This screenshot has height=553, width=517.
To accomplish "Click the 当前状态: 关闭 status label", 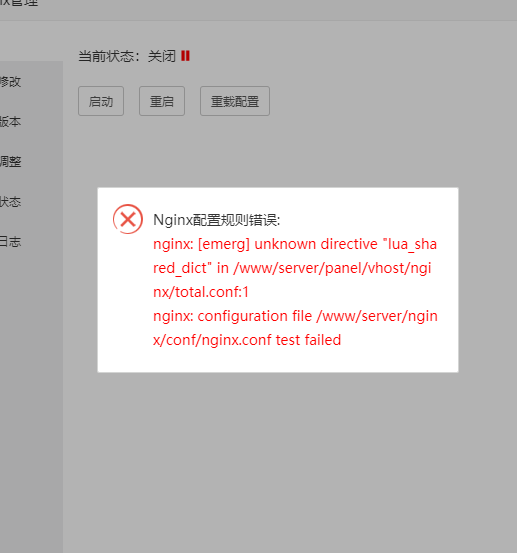I will pyautogui.click(x=127, y=56).
